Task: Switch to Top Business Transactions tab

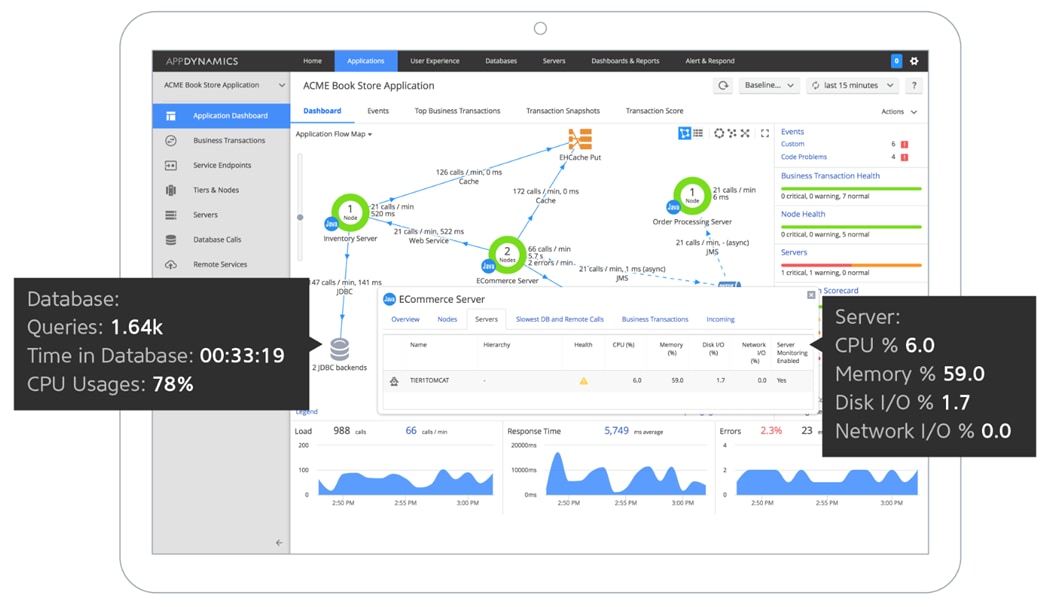Action: tap(457, 111)
